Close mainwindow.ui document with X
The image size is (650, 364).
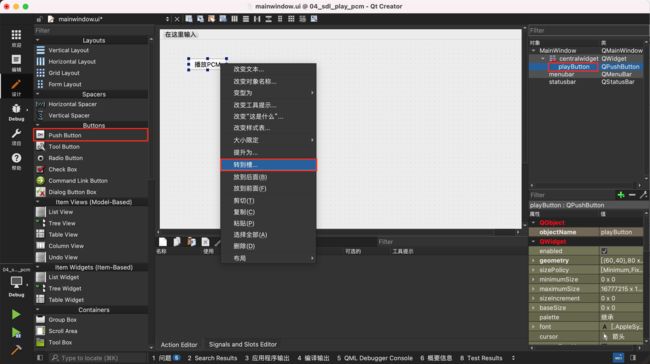tap(177, 19)
